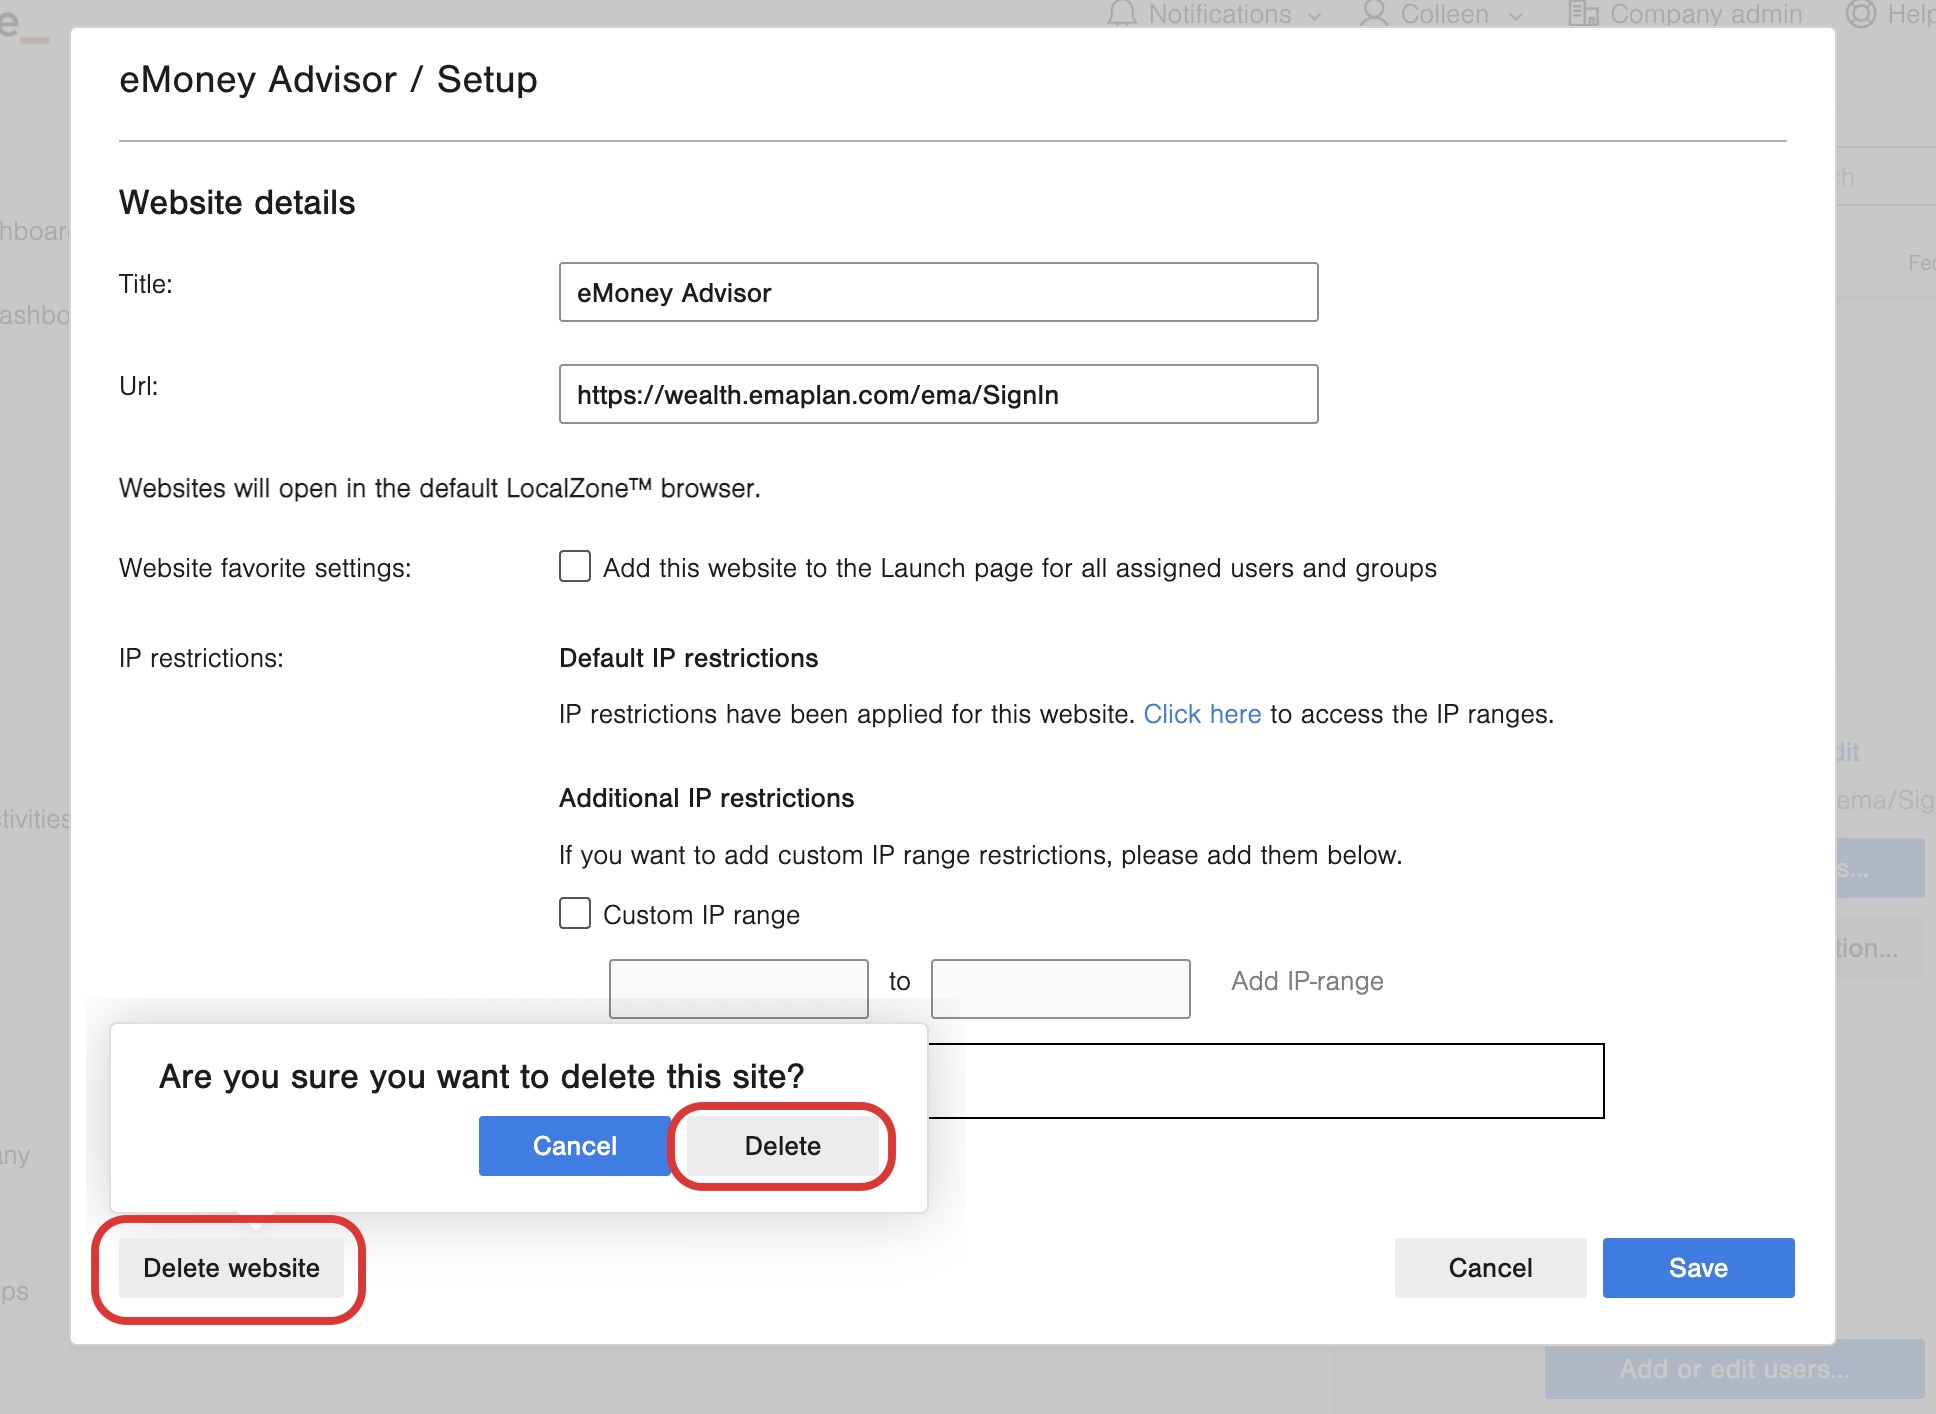This screenshot has height=1414, width=1936.
Task: Click the Additional IP restrictions heading
Action: tap(706, 798)
